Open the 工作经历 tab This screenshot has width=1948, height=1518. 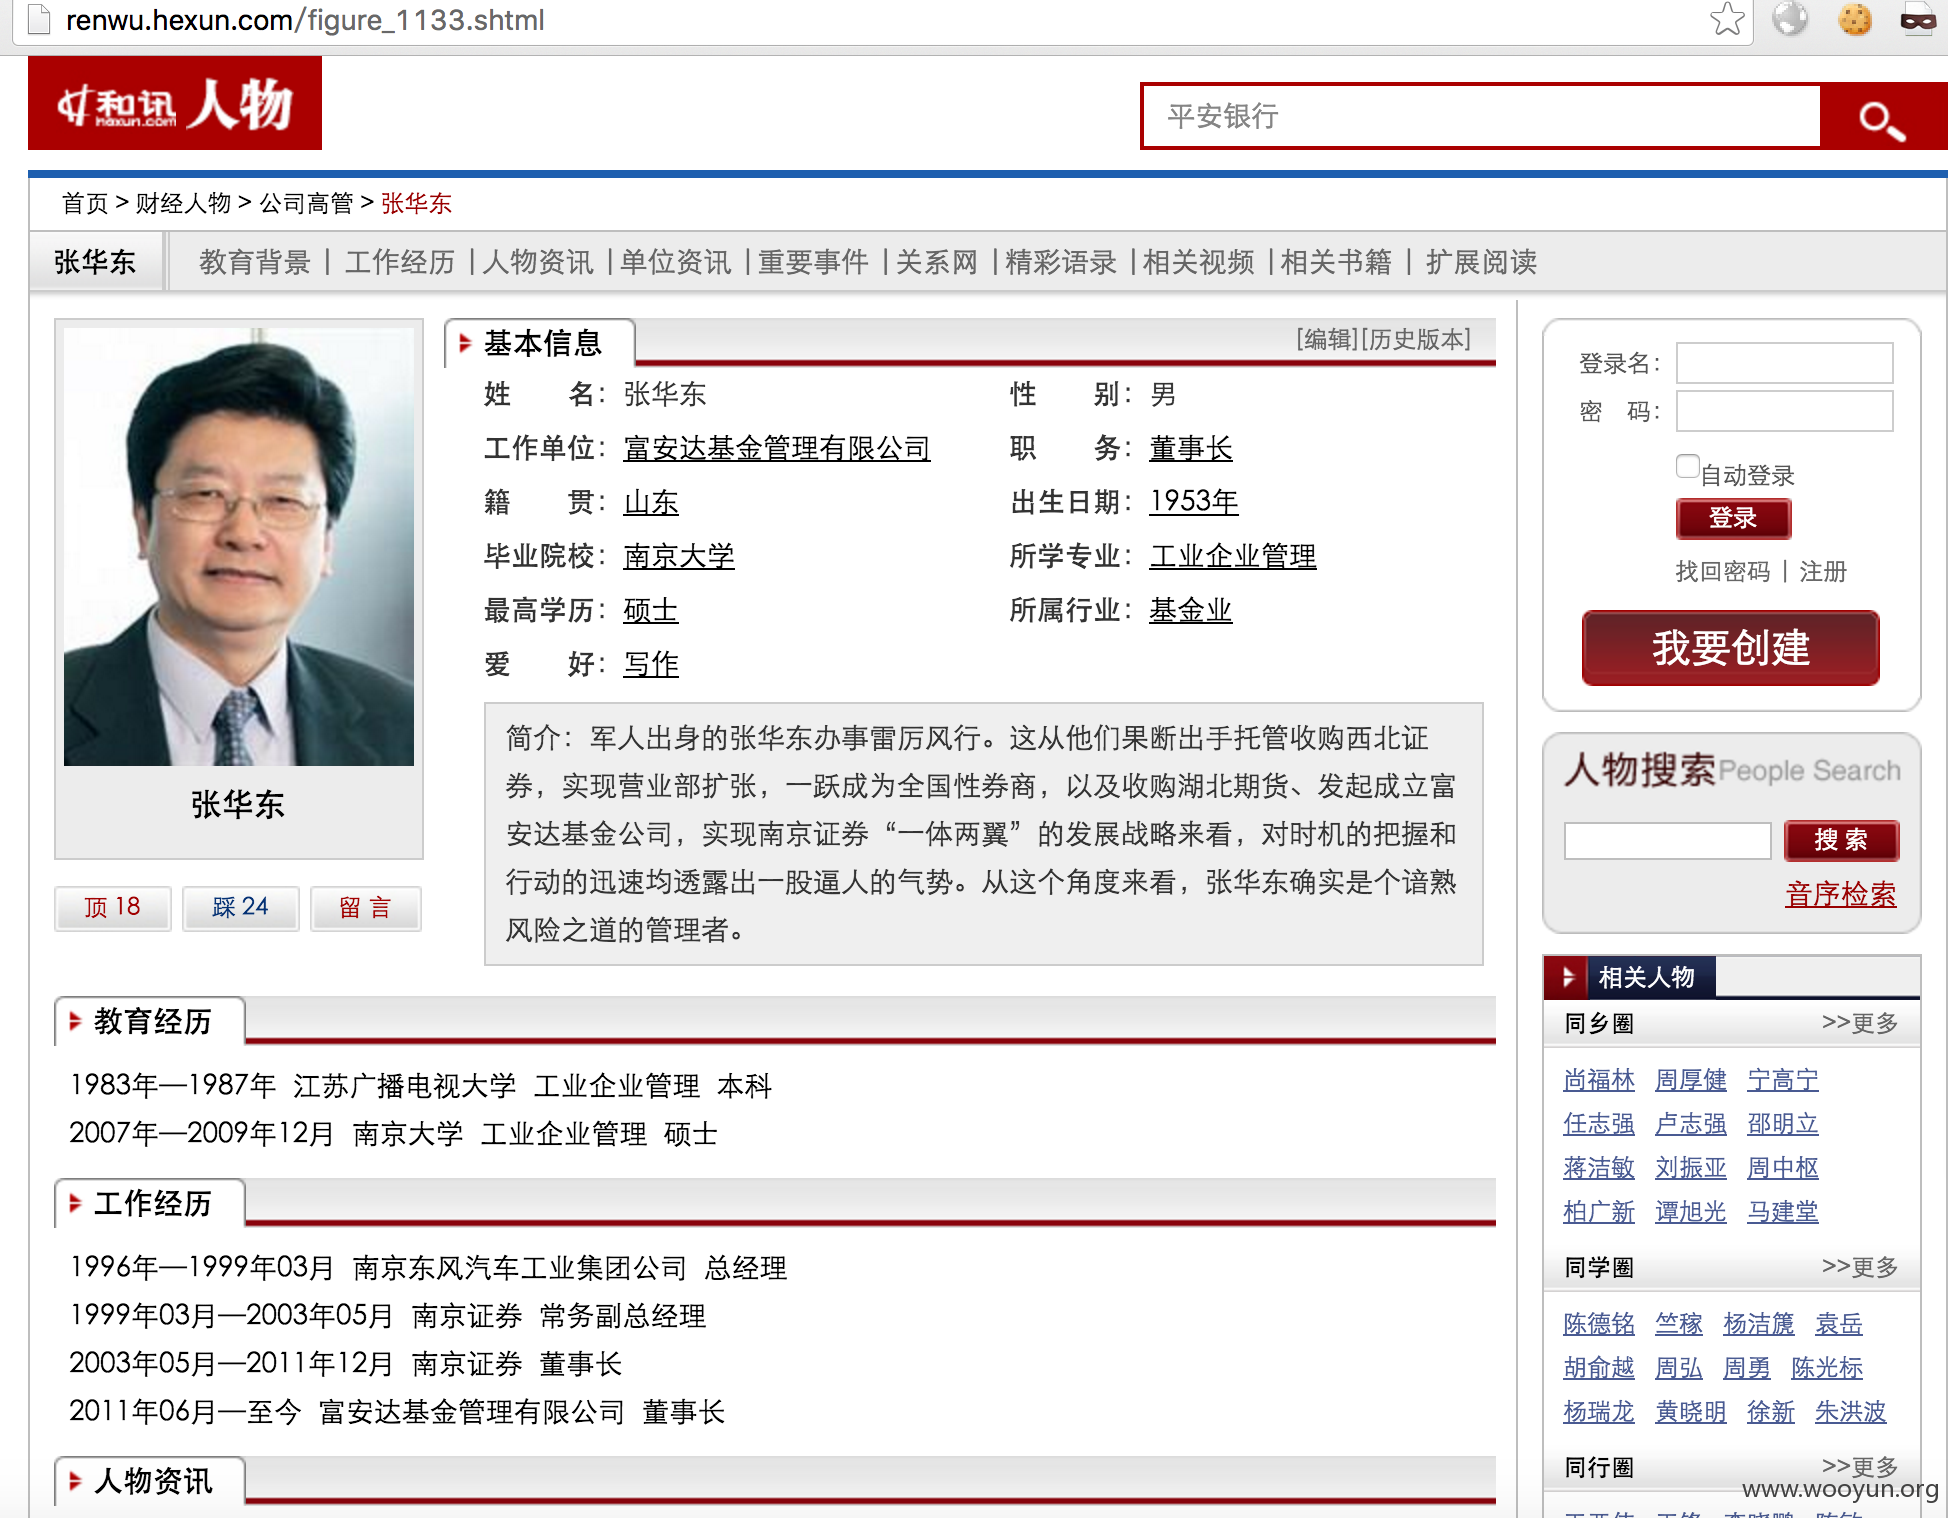click(x=400, y=262)
